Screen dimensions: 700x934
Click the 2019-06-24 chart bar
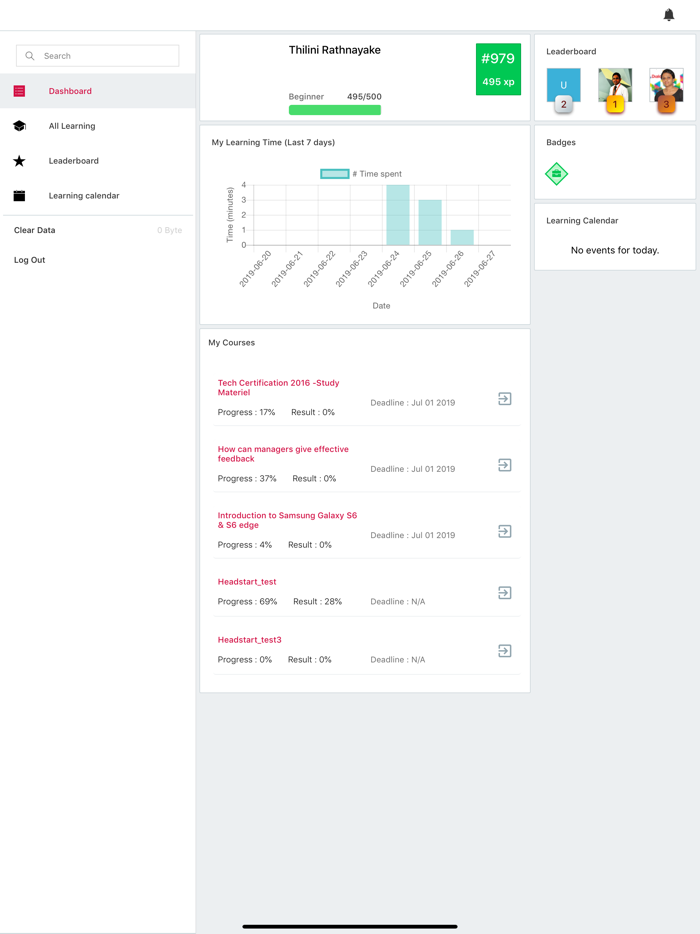[x=398, y=214]
